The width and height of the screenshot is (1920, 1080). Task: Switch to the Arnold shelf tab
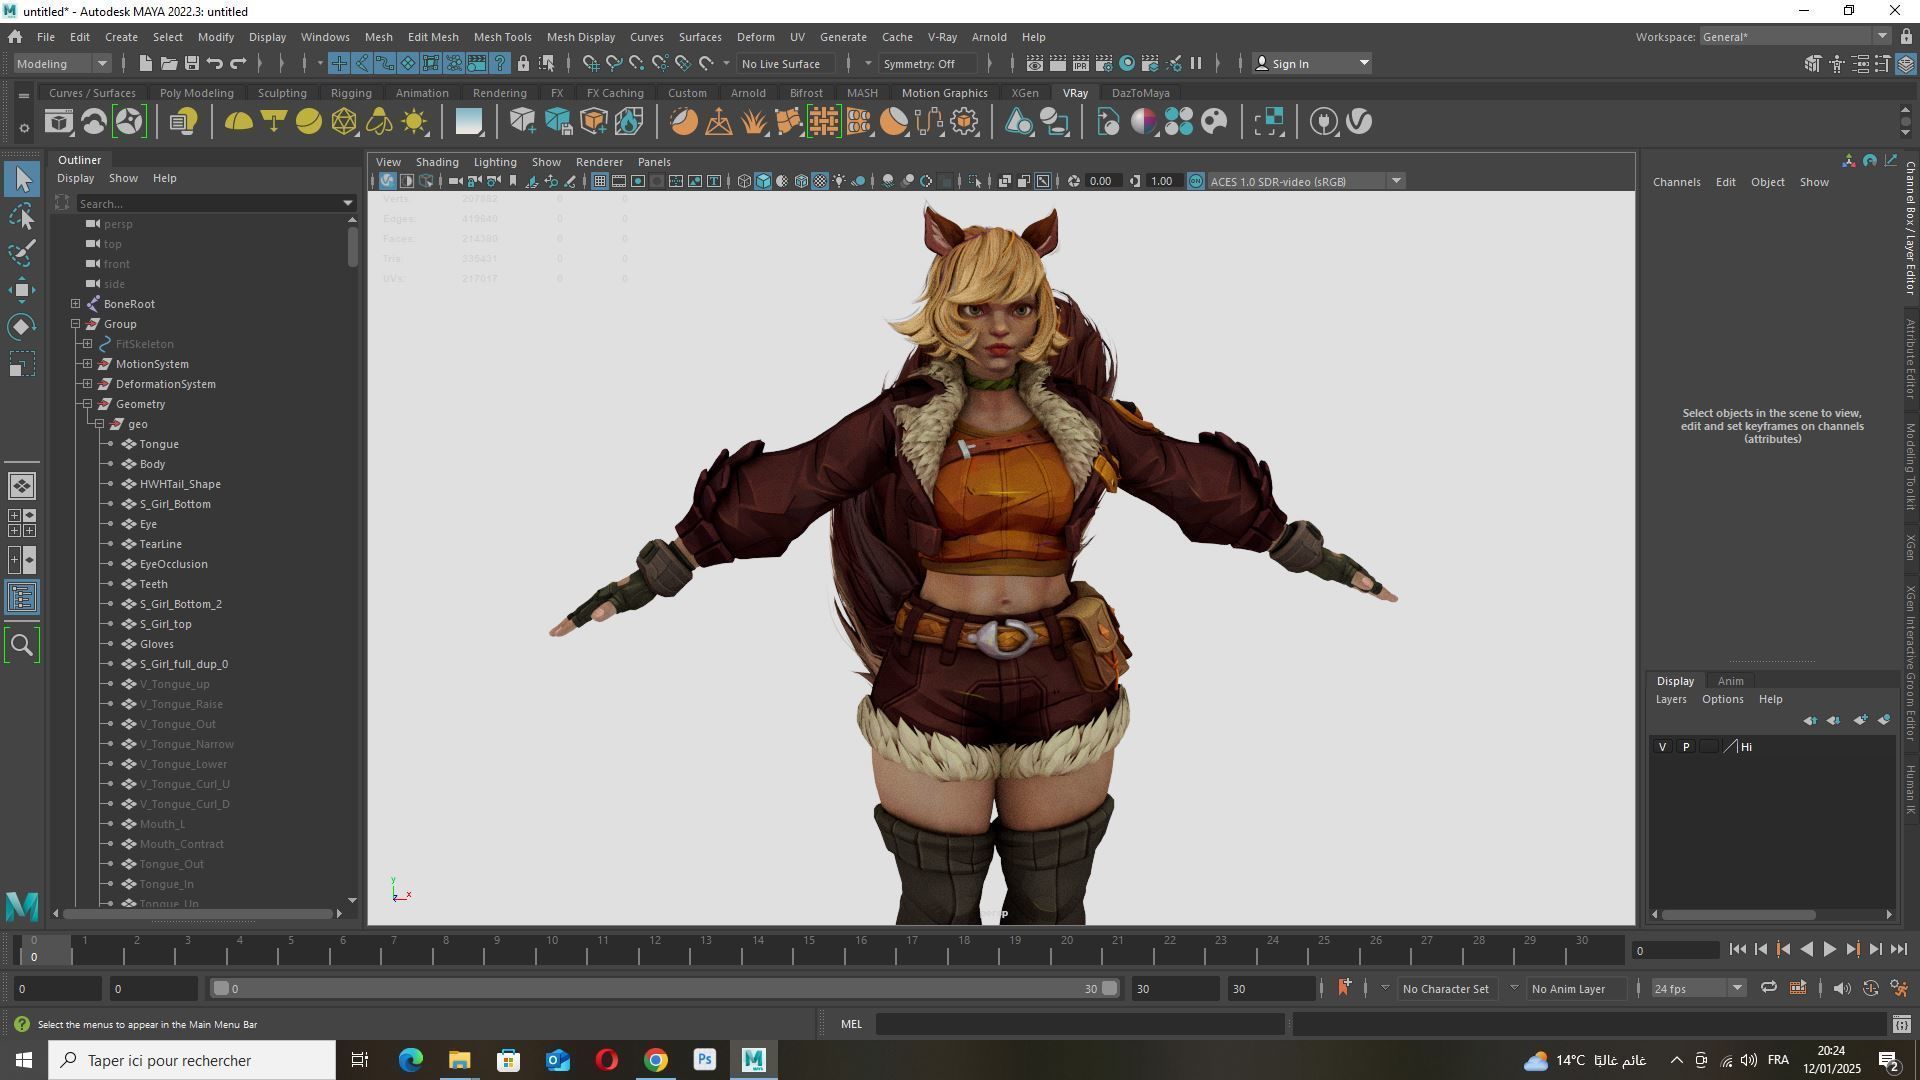[748, 93]
